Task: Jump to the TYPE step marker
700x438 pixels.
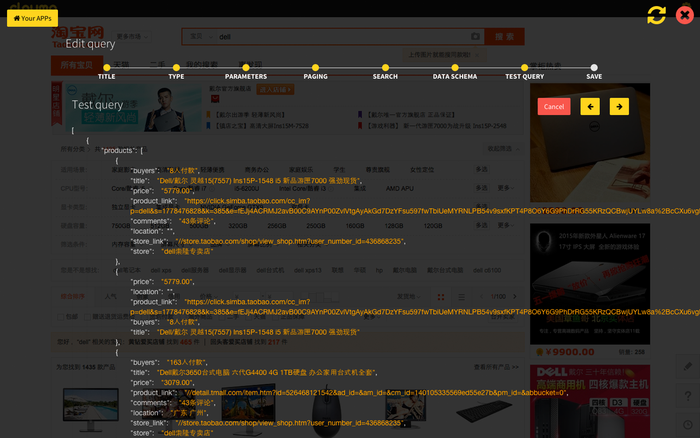Action: (x=176, y=68)
